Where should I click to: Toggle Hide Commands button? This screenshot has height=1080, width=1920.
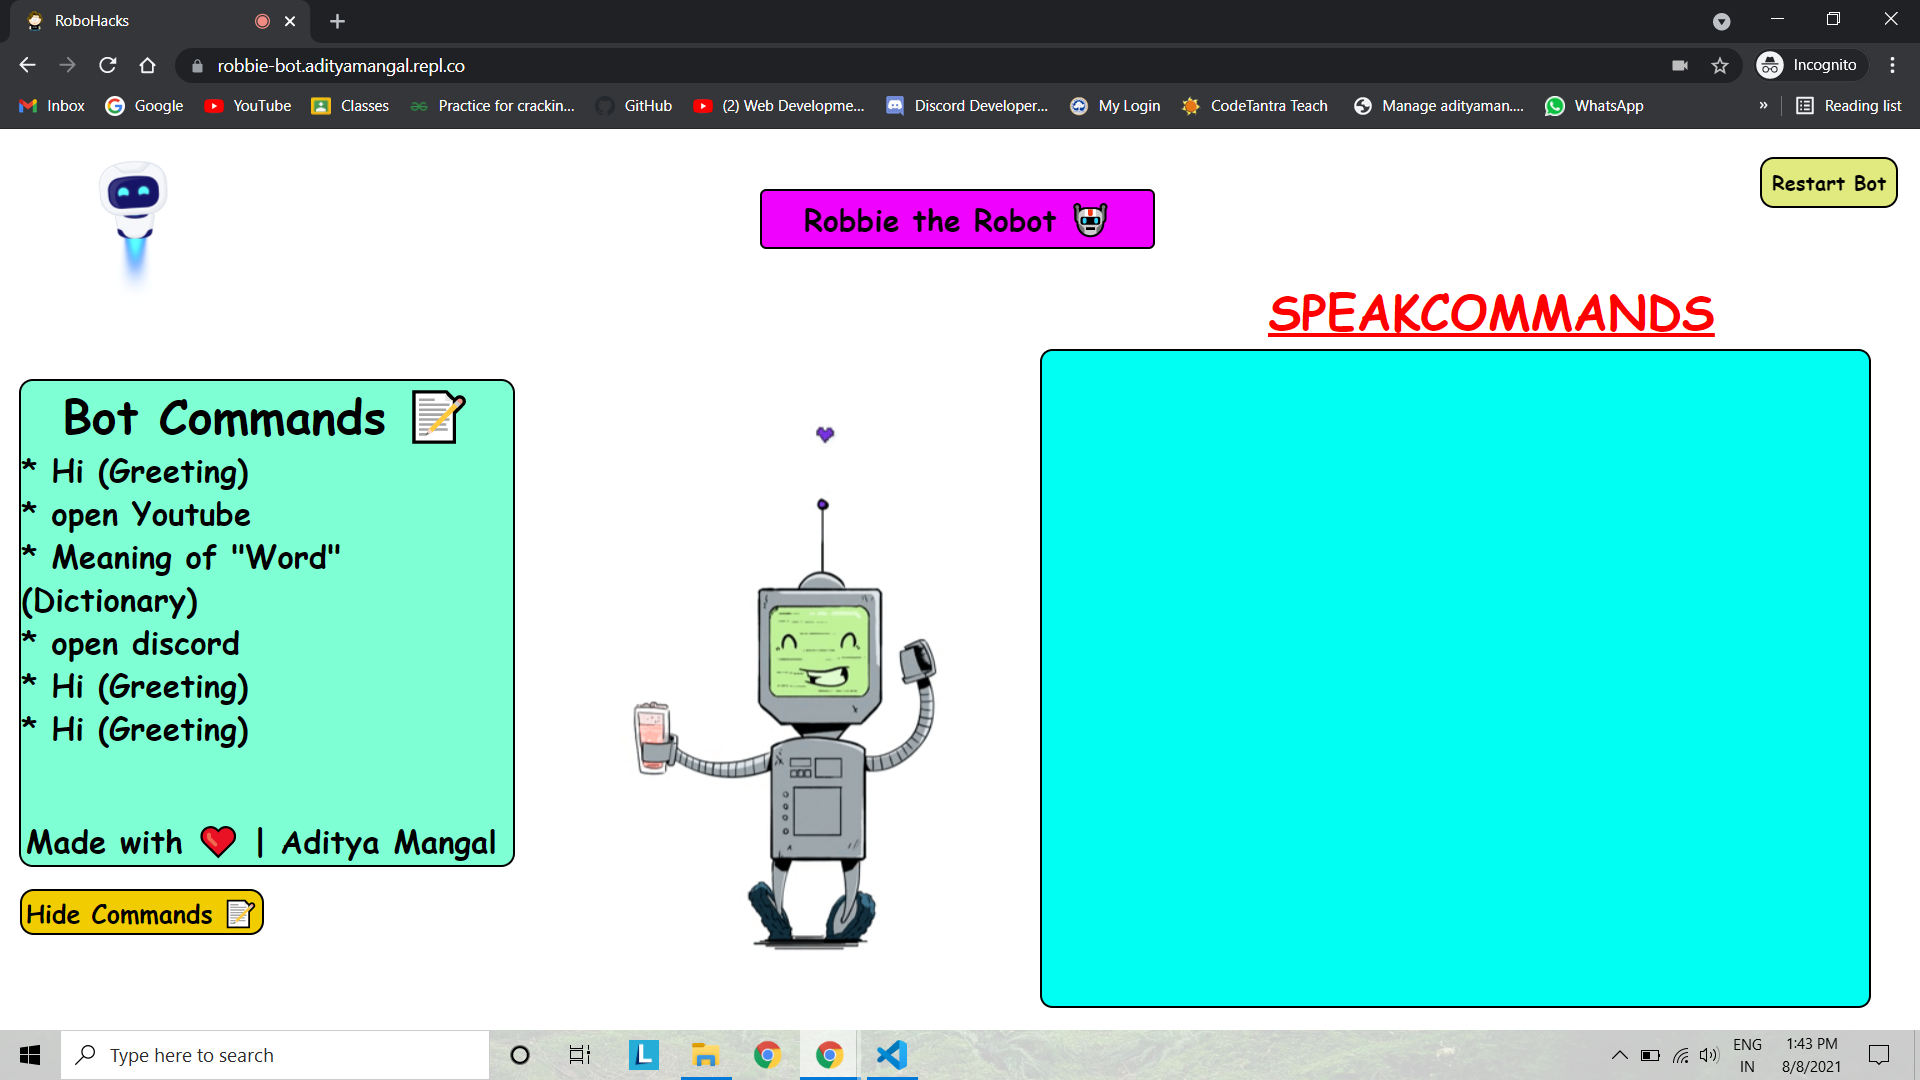pyautogui.click(x=141, y=913)
